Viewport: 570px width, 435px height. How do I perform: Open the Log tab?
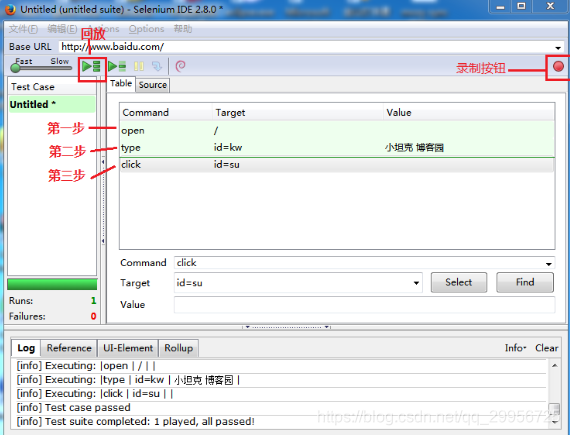click(x=26, y=348)
